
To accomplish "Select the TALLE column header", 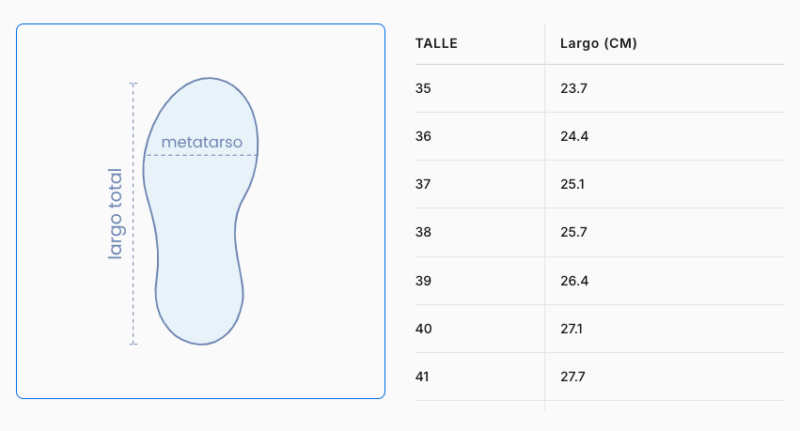I will click(436, 43).
